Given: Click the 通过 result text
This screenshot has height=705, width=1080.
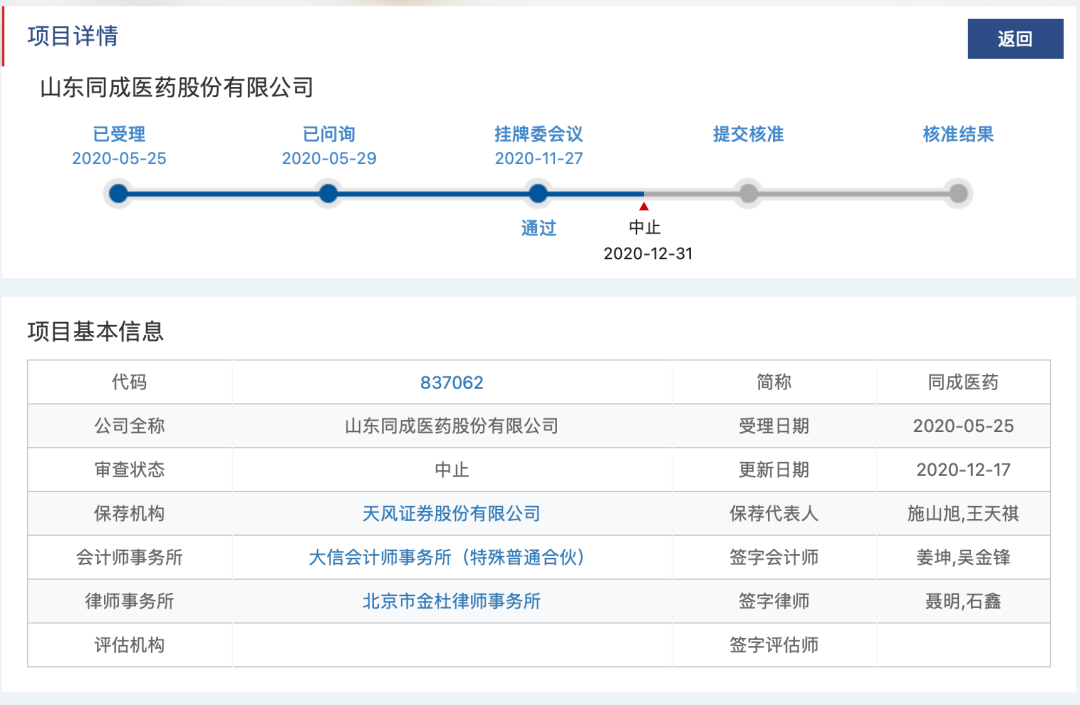Looking at the screenshot, I should coord(539,228).
